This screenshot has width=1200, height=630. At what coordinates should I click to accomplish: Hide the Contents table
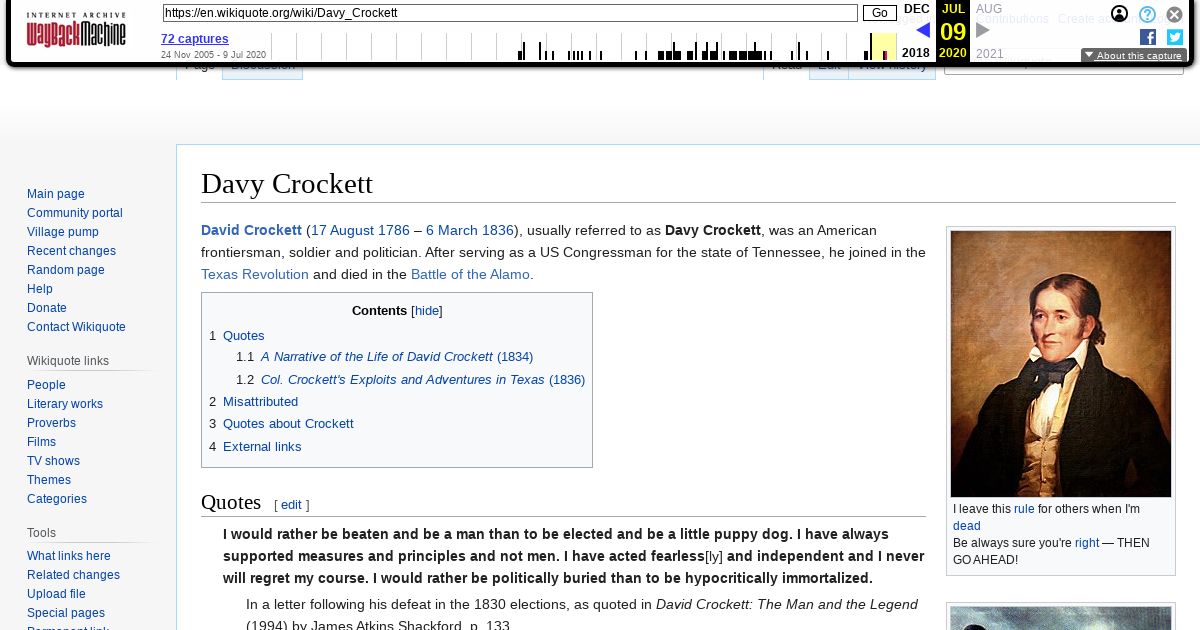tap(427, 311)
